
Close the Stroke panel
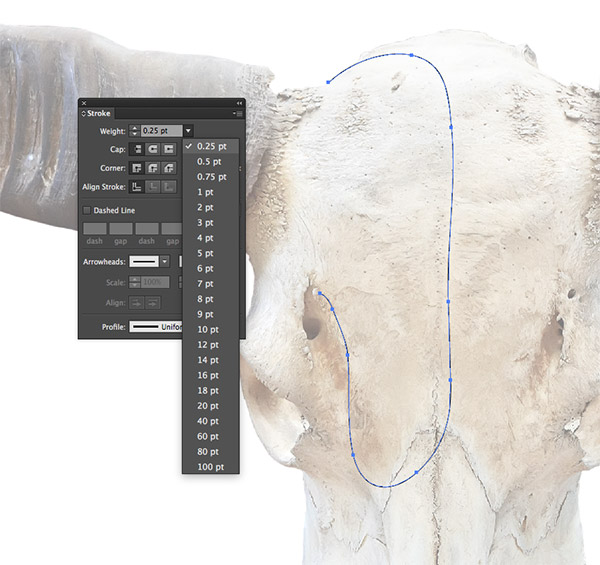(x=84, y=103)
